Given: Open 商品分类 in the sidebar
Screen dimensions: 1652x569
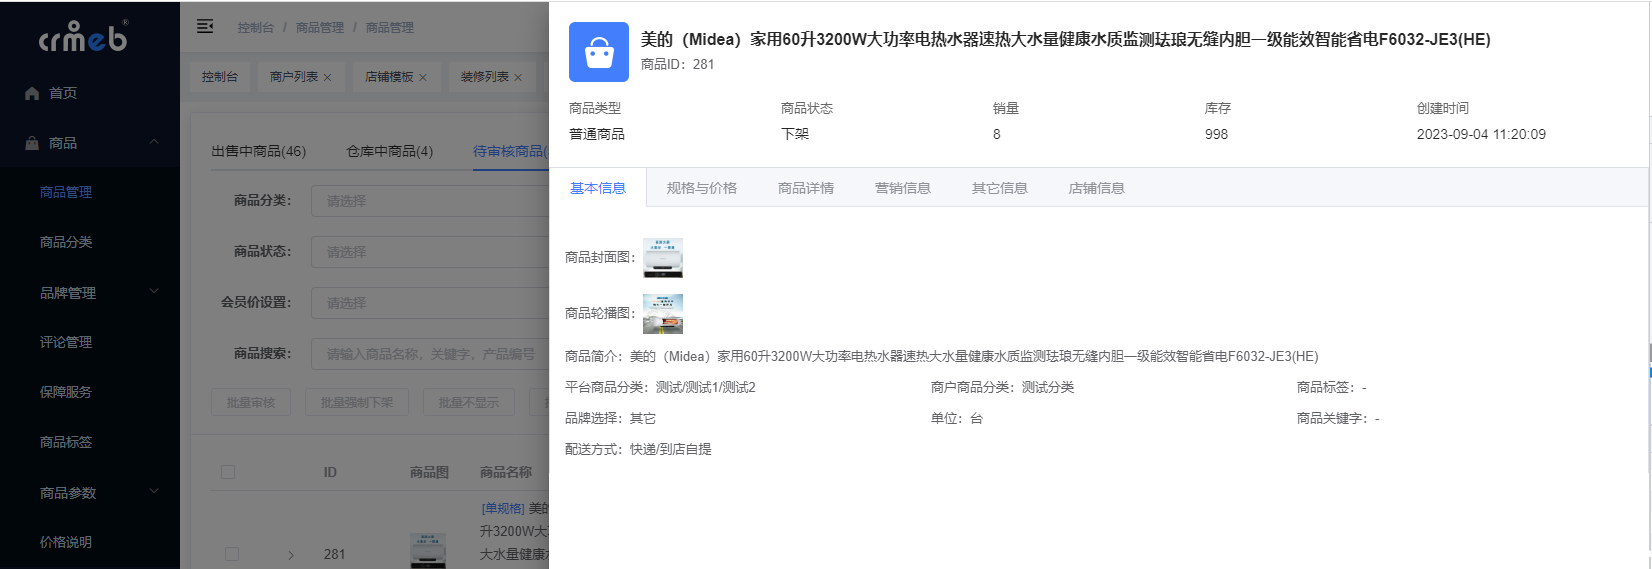Looking at the screenshot, I should point(66,242).
